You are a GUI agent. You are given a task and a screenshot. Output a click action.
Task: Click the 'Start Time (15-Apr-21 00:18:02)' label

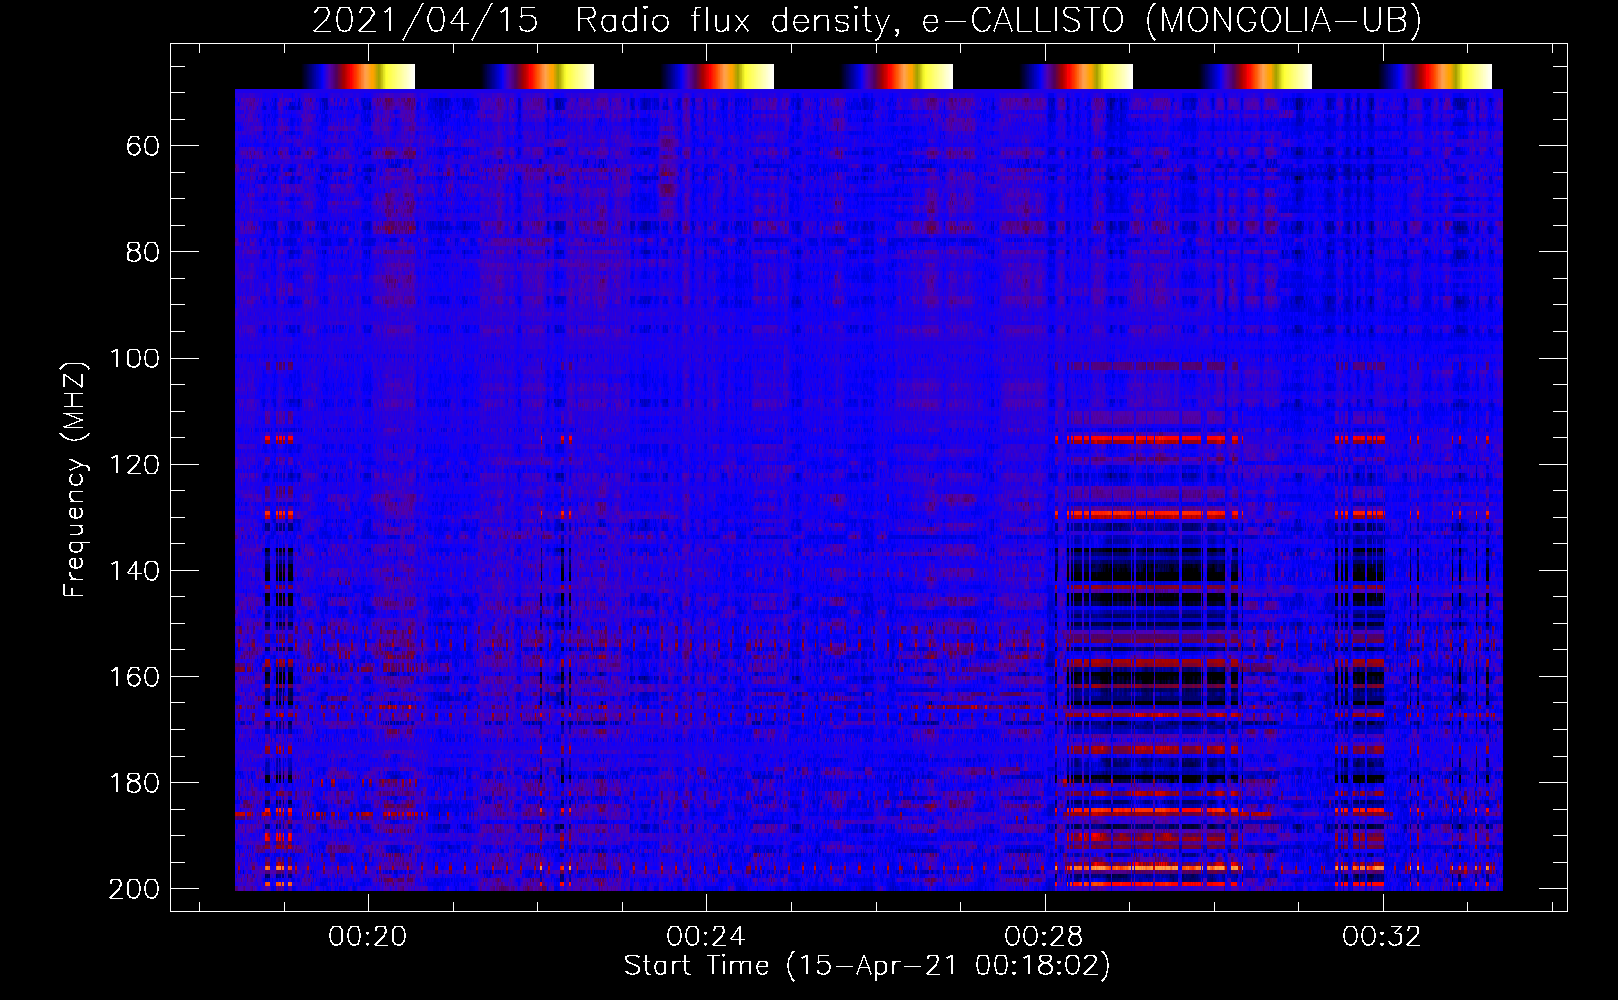[x=867, y=966]
